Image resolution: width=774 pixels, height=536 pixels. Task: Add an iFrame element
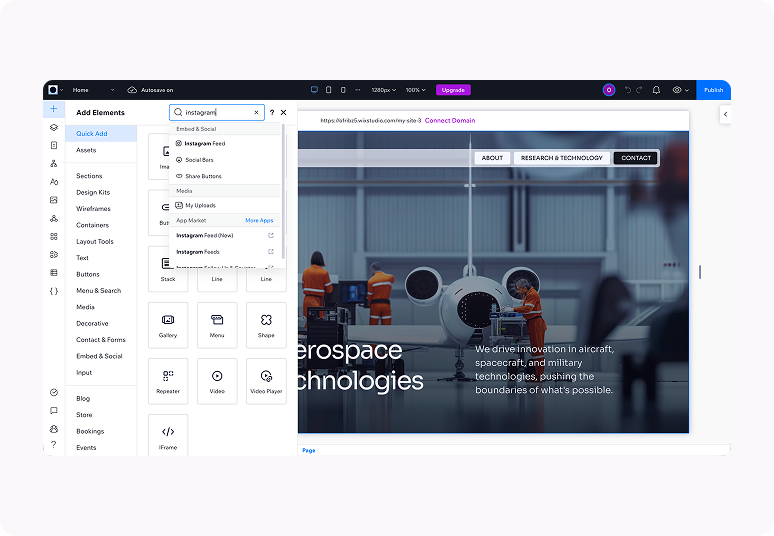coord(168,435)
